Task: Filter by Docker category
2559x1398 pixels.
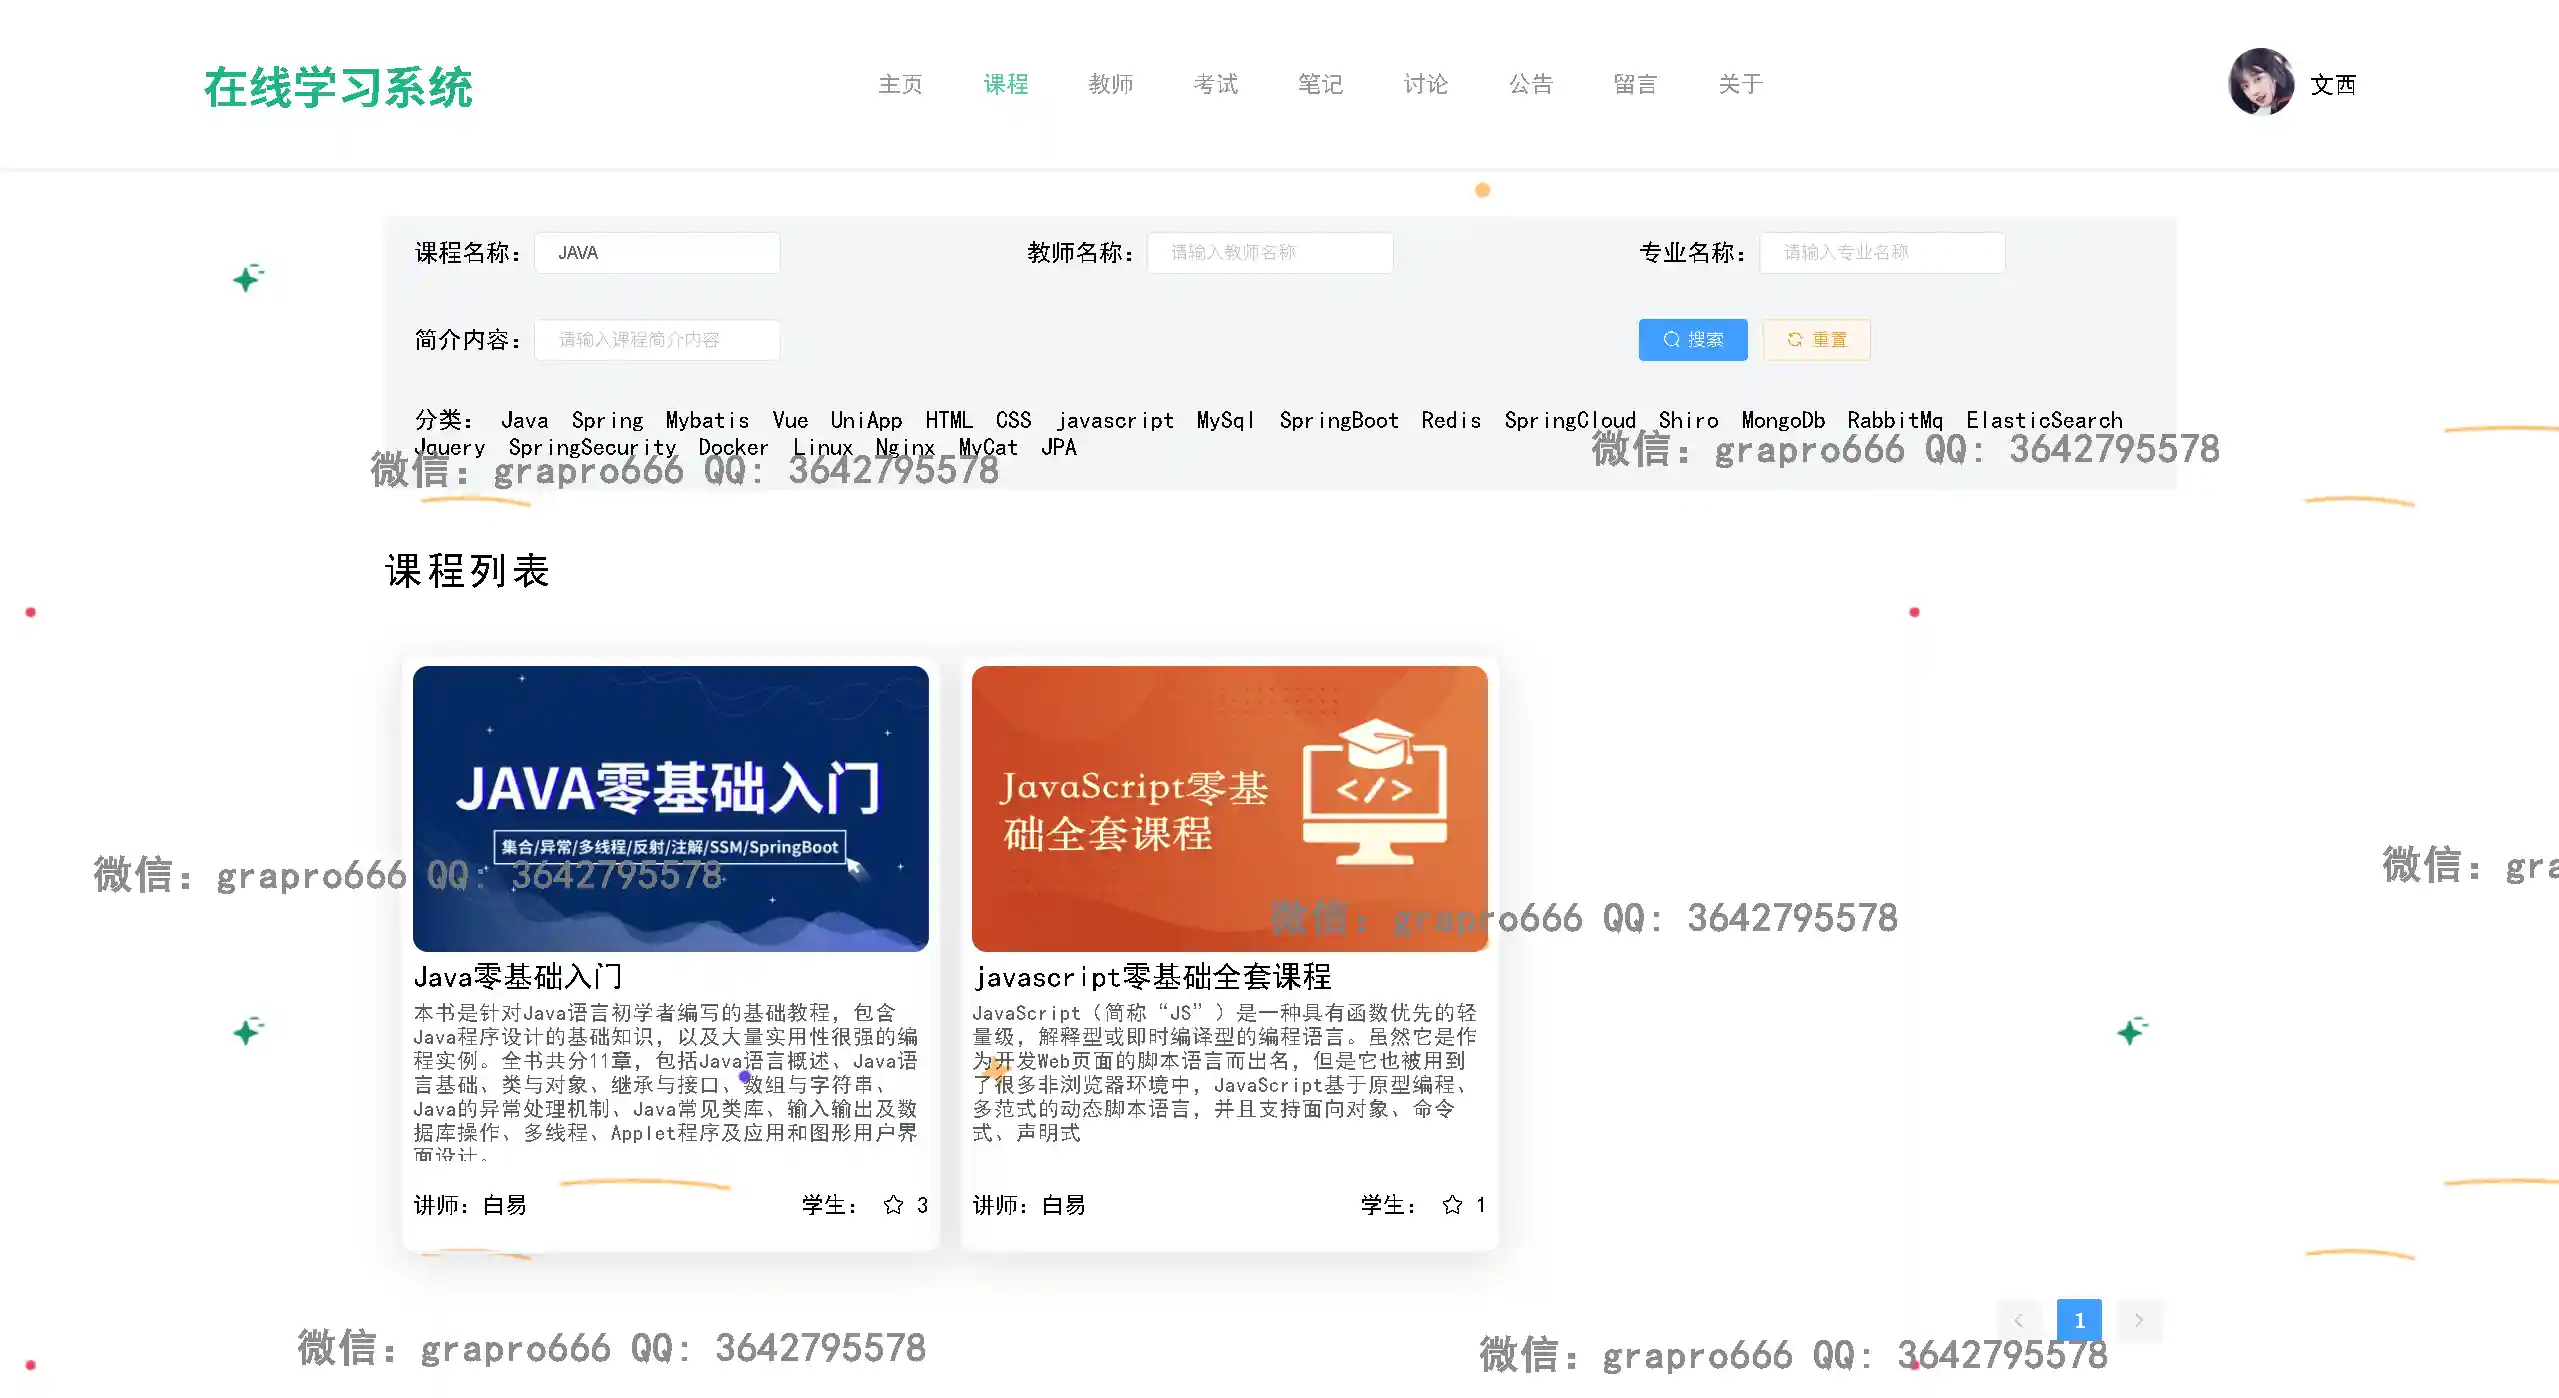Action: [733, 447]
